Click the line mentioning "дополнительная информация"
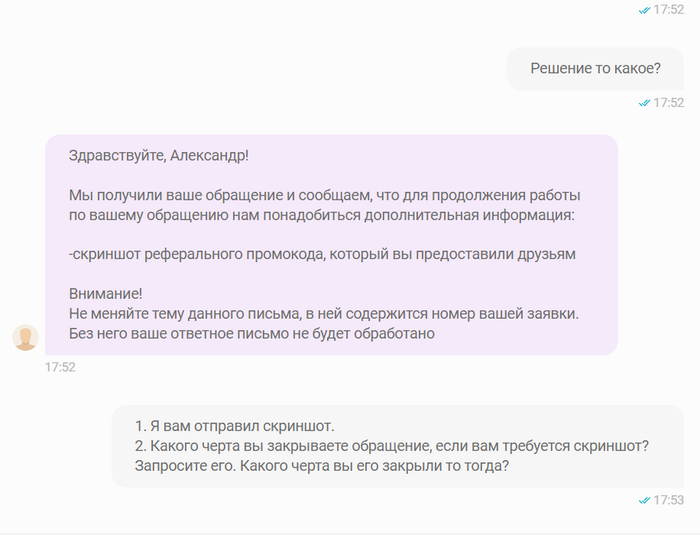Image resolution: width=700 pixels, height=535 pixels. coord(321,215)
